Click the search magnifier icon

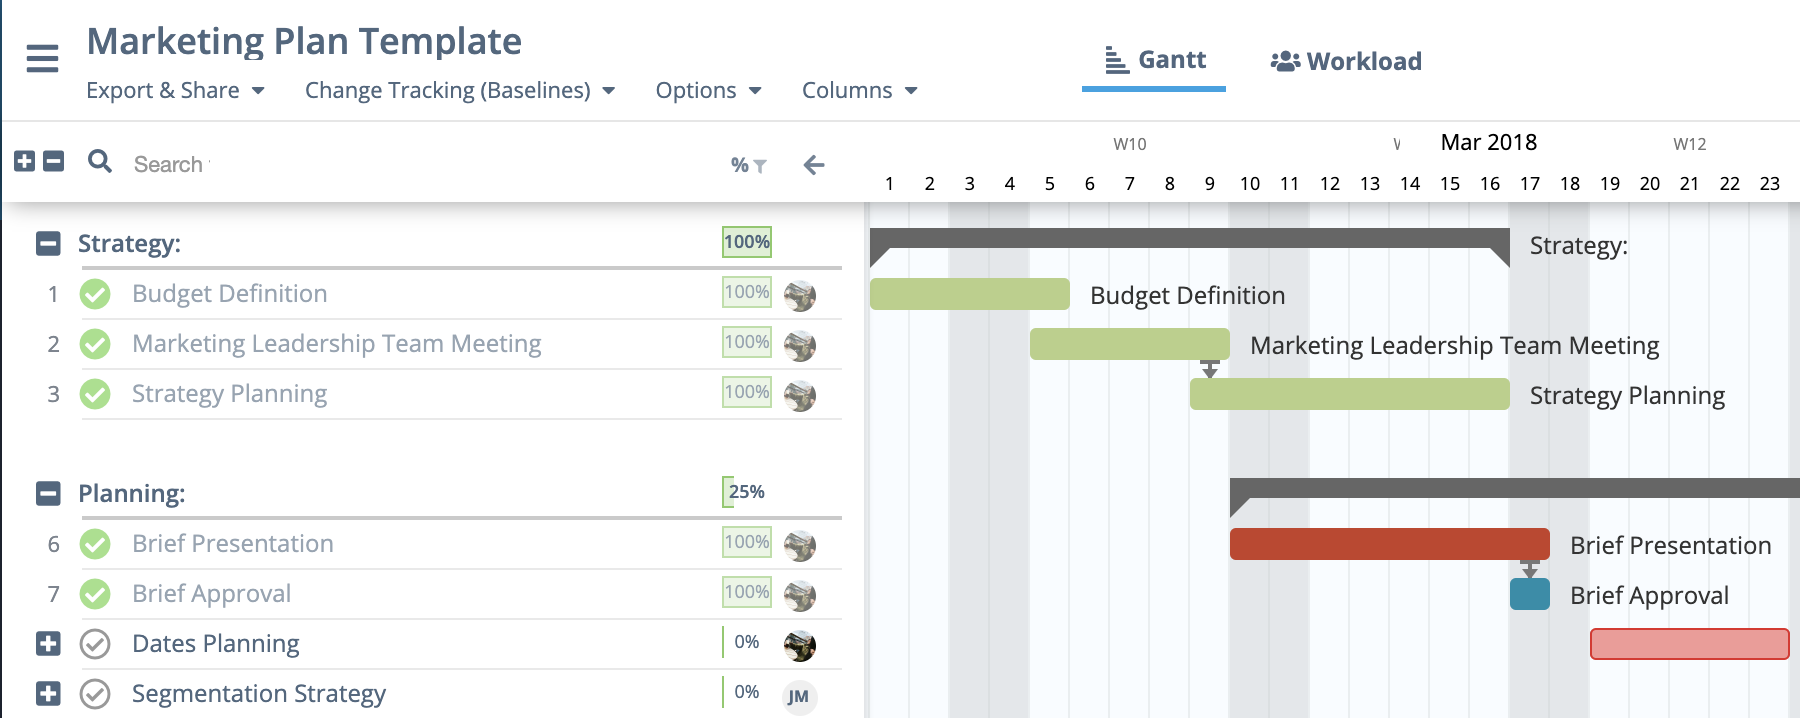(x=99, y=161)
